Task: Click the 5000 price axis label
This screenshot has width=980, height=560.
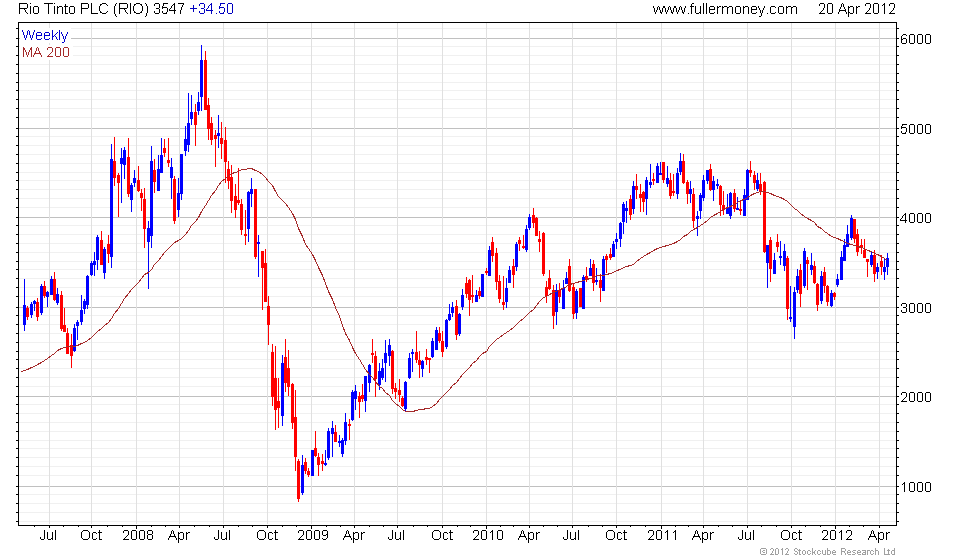Action: click(916, 129)
